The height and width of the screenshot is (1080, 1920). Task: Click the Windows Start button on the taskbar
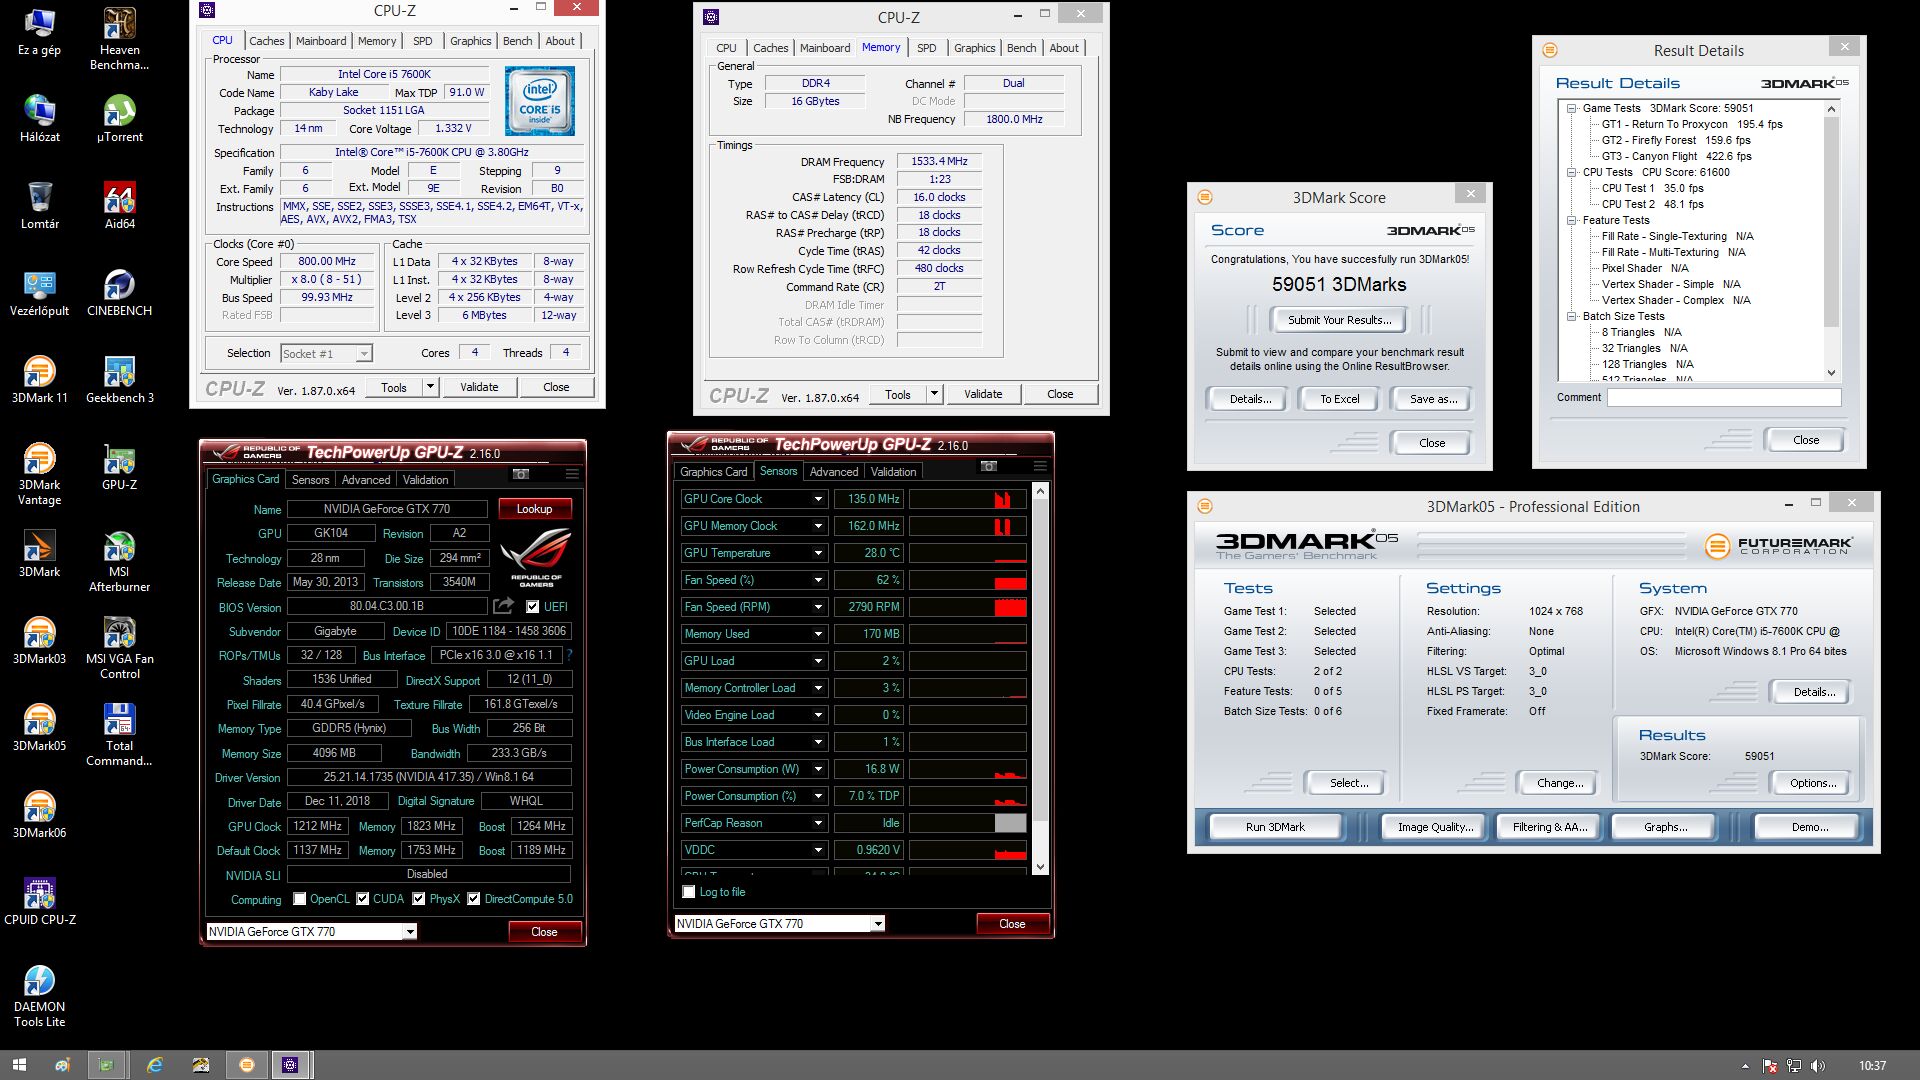tap(19, 1065)
